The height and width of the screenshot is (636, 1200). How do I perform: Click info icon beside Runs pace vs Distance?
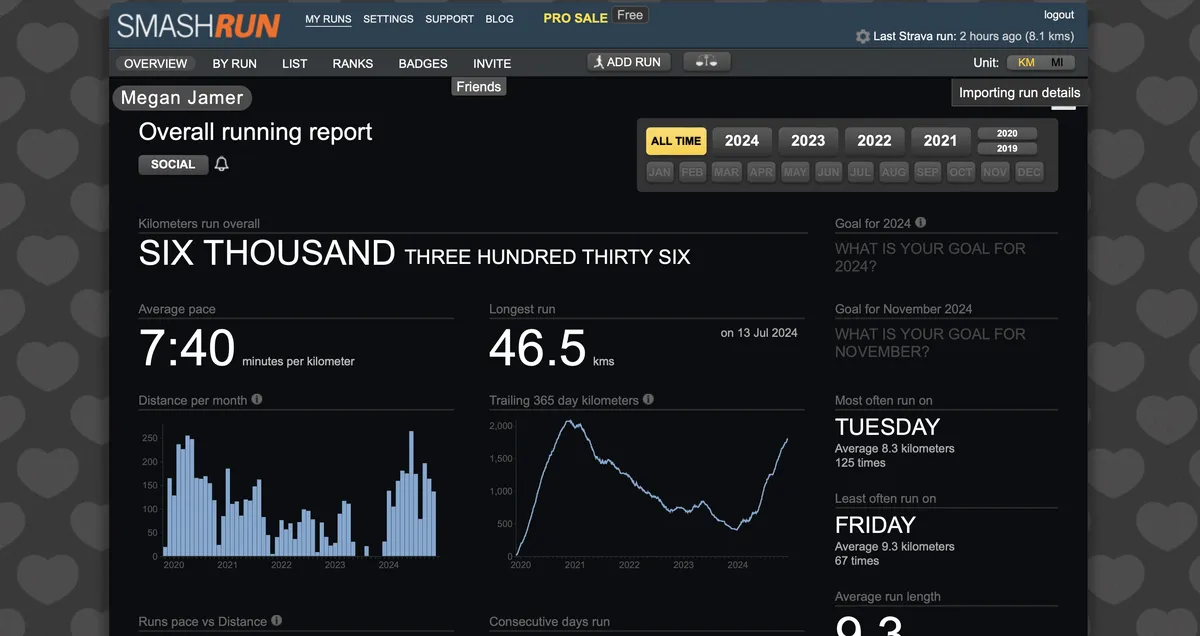click(276, 621)
